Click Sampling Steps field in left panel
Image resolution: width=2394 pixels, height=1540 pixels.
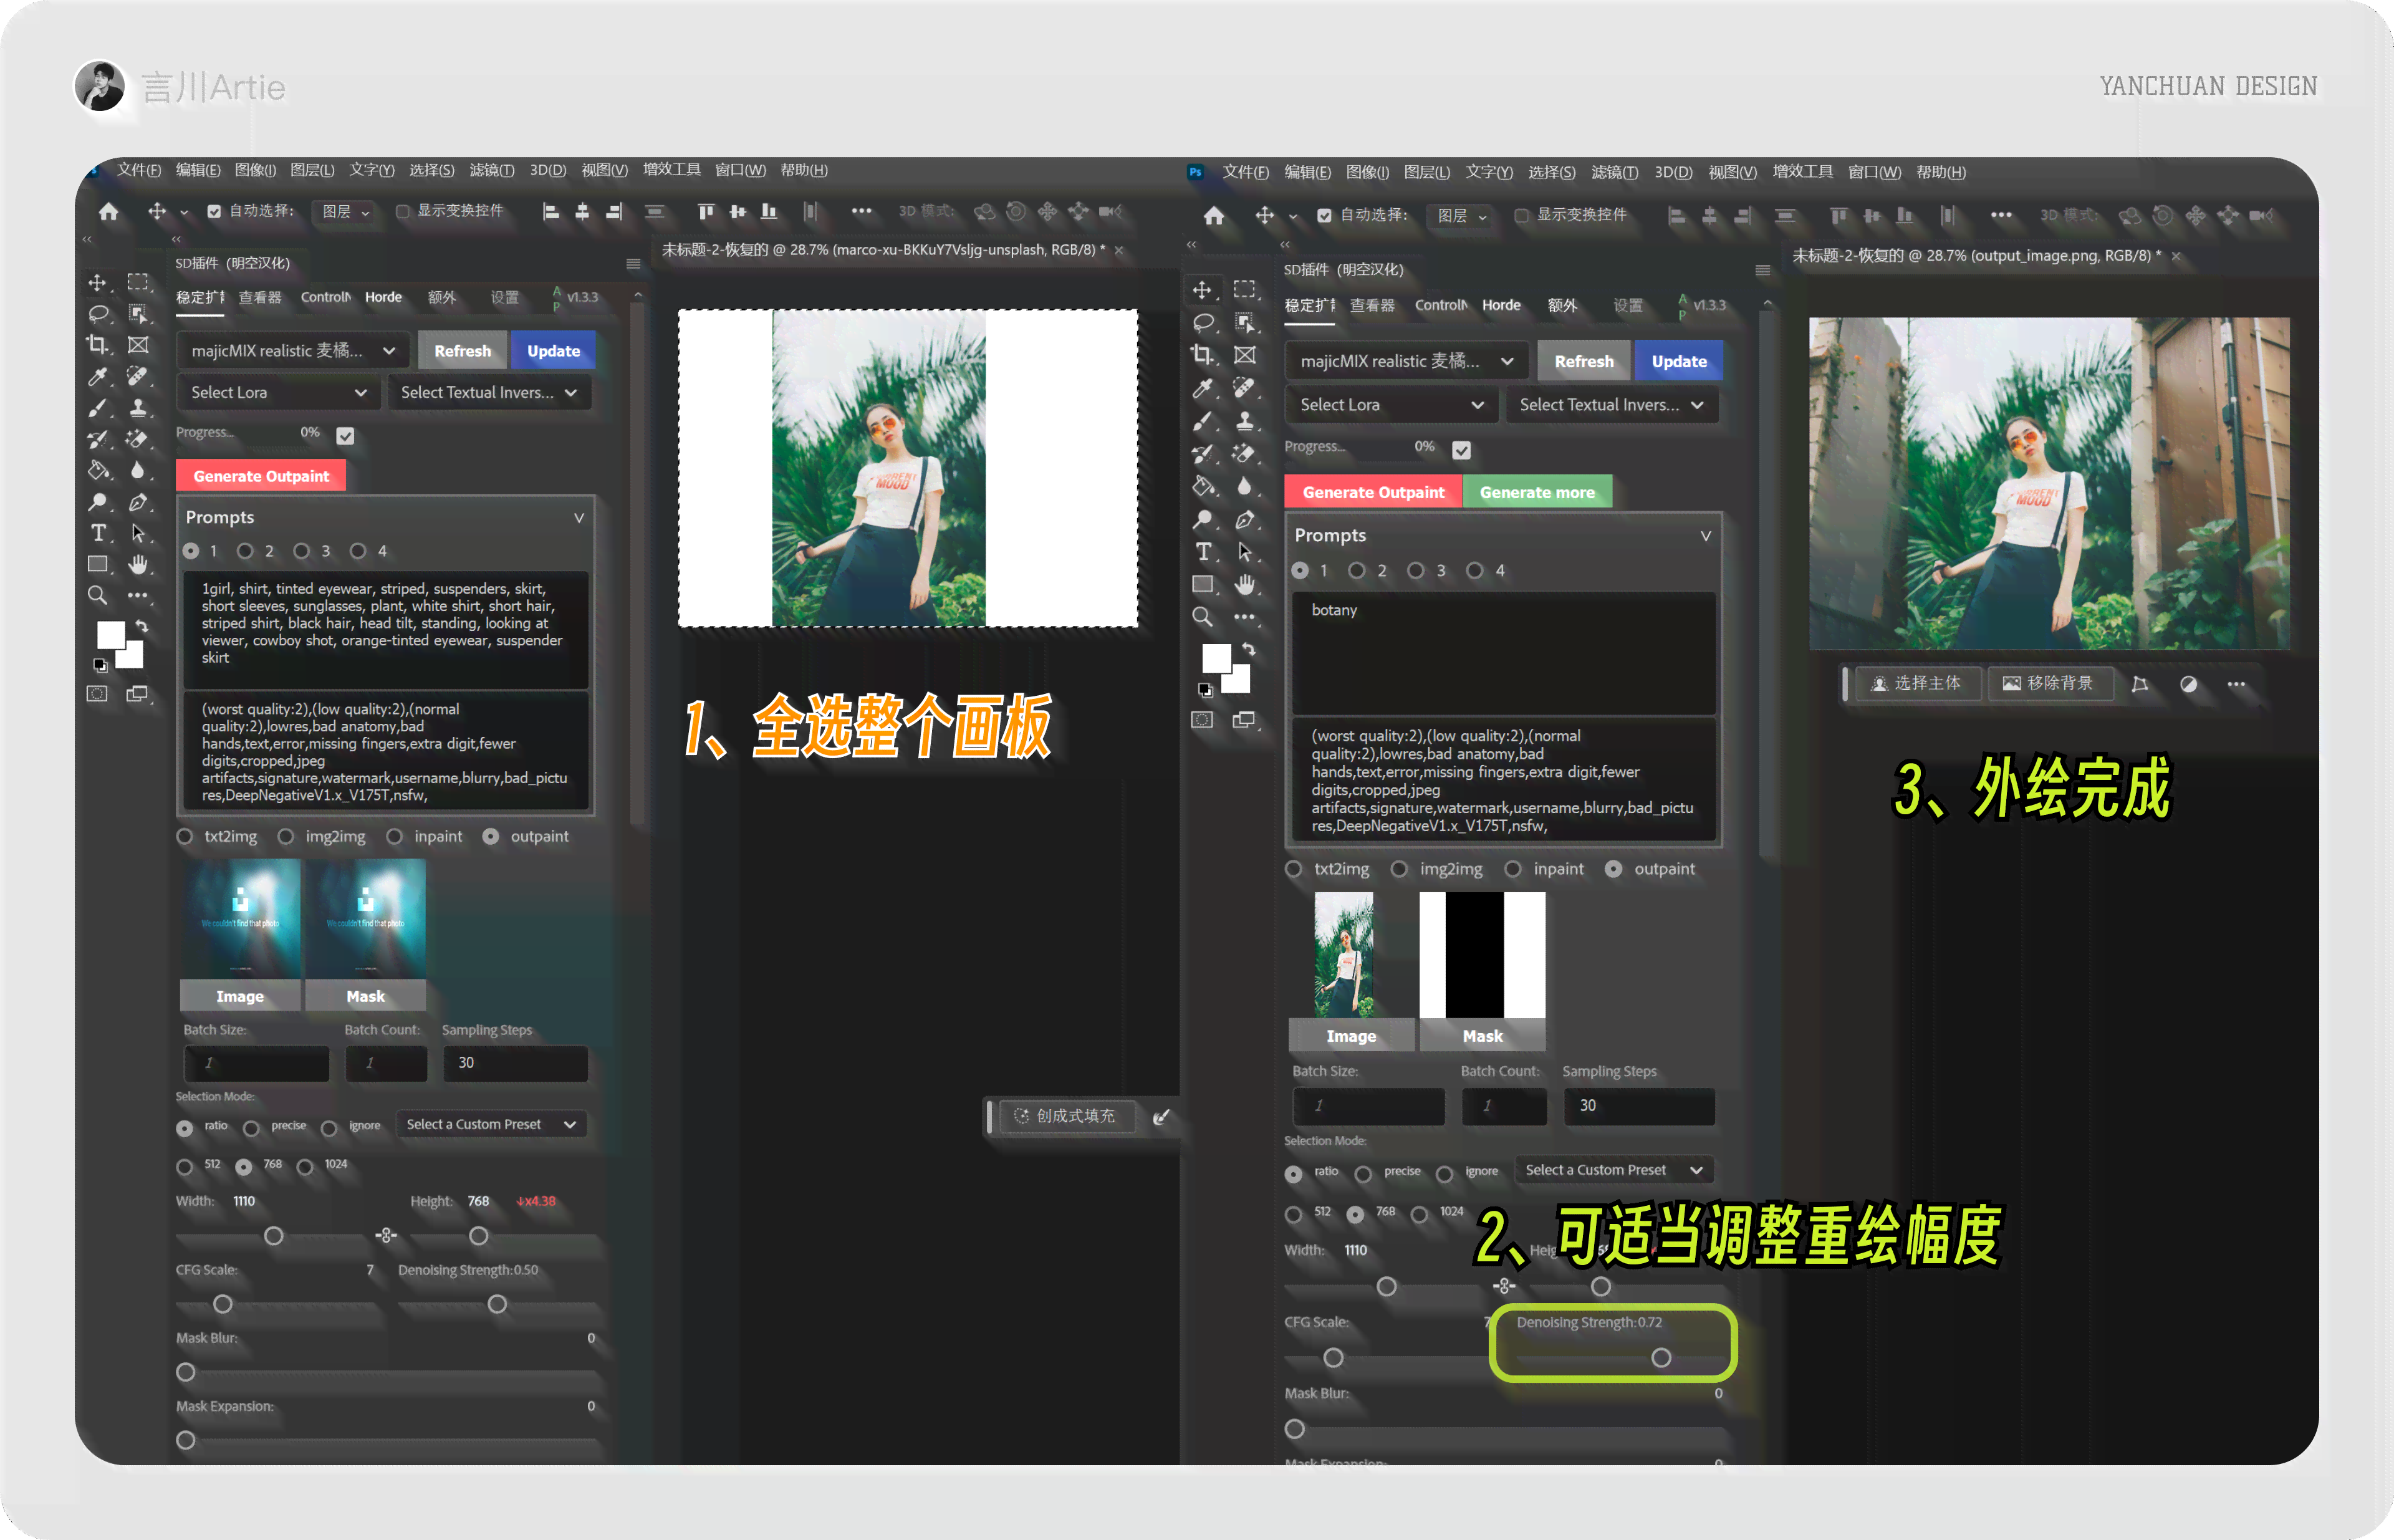click(x=516, y=1062)
